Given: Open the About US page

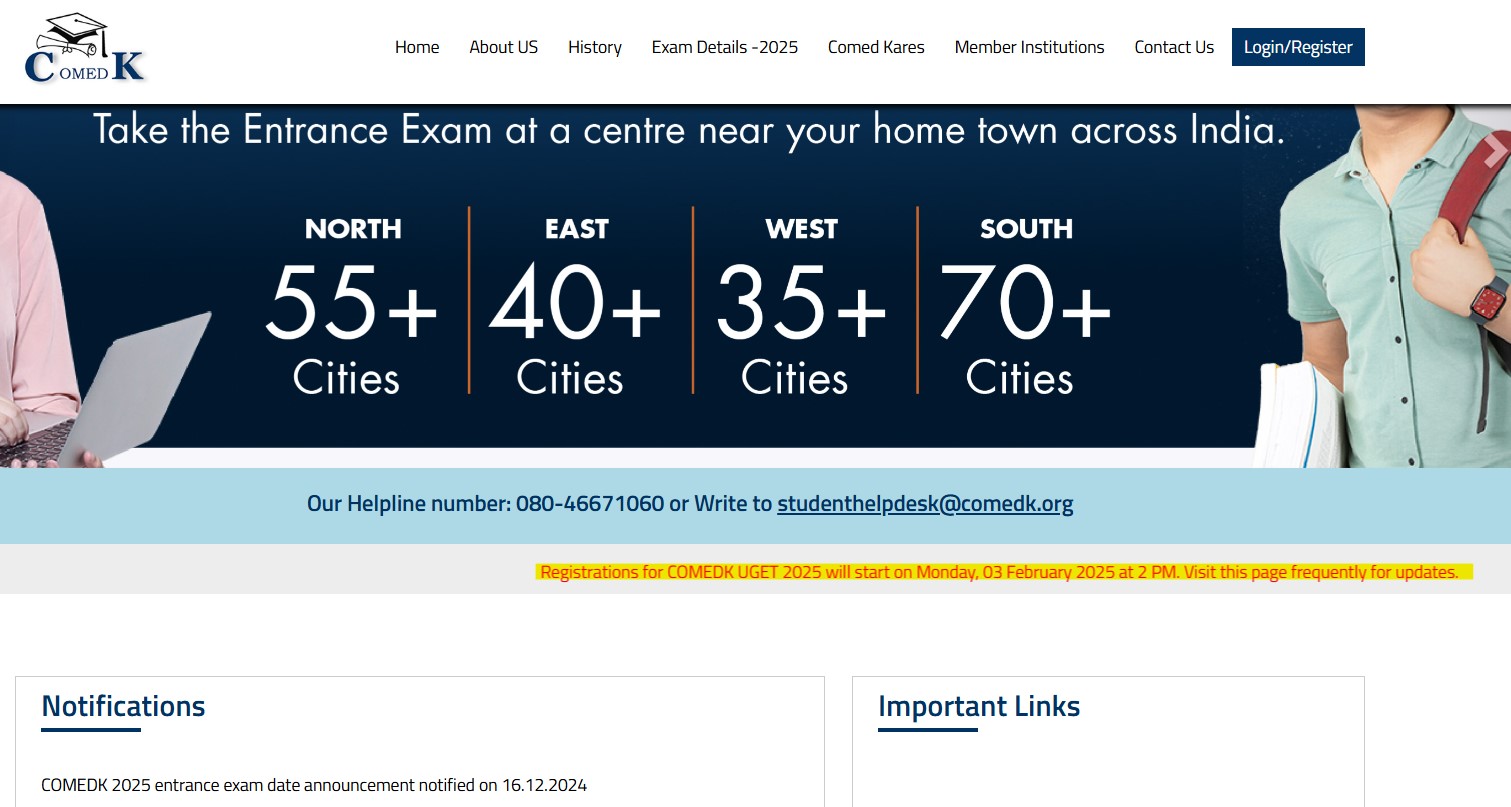Looking at the screenshot, I should (x=503, y=47).
